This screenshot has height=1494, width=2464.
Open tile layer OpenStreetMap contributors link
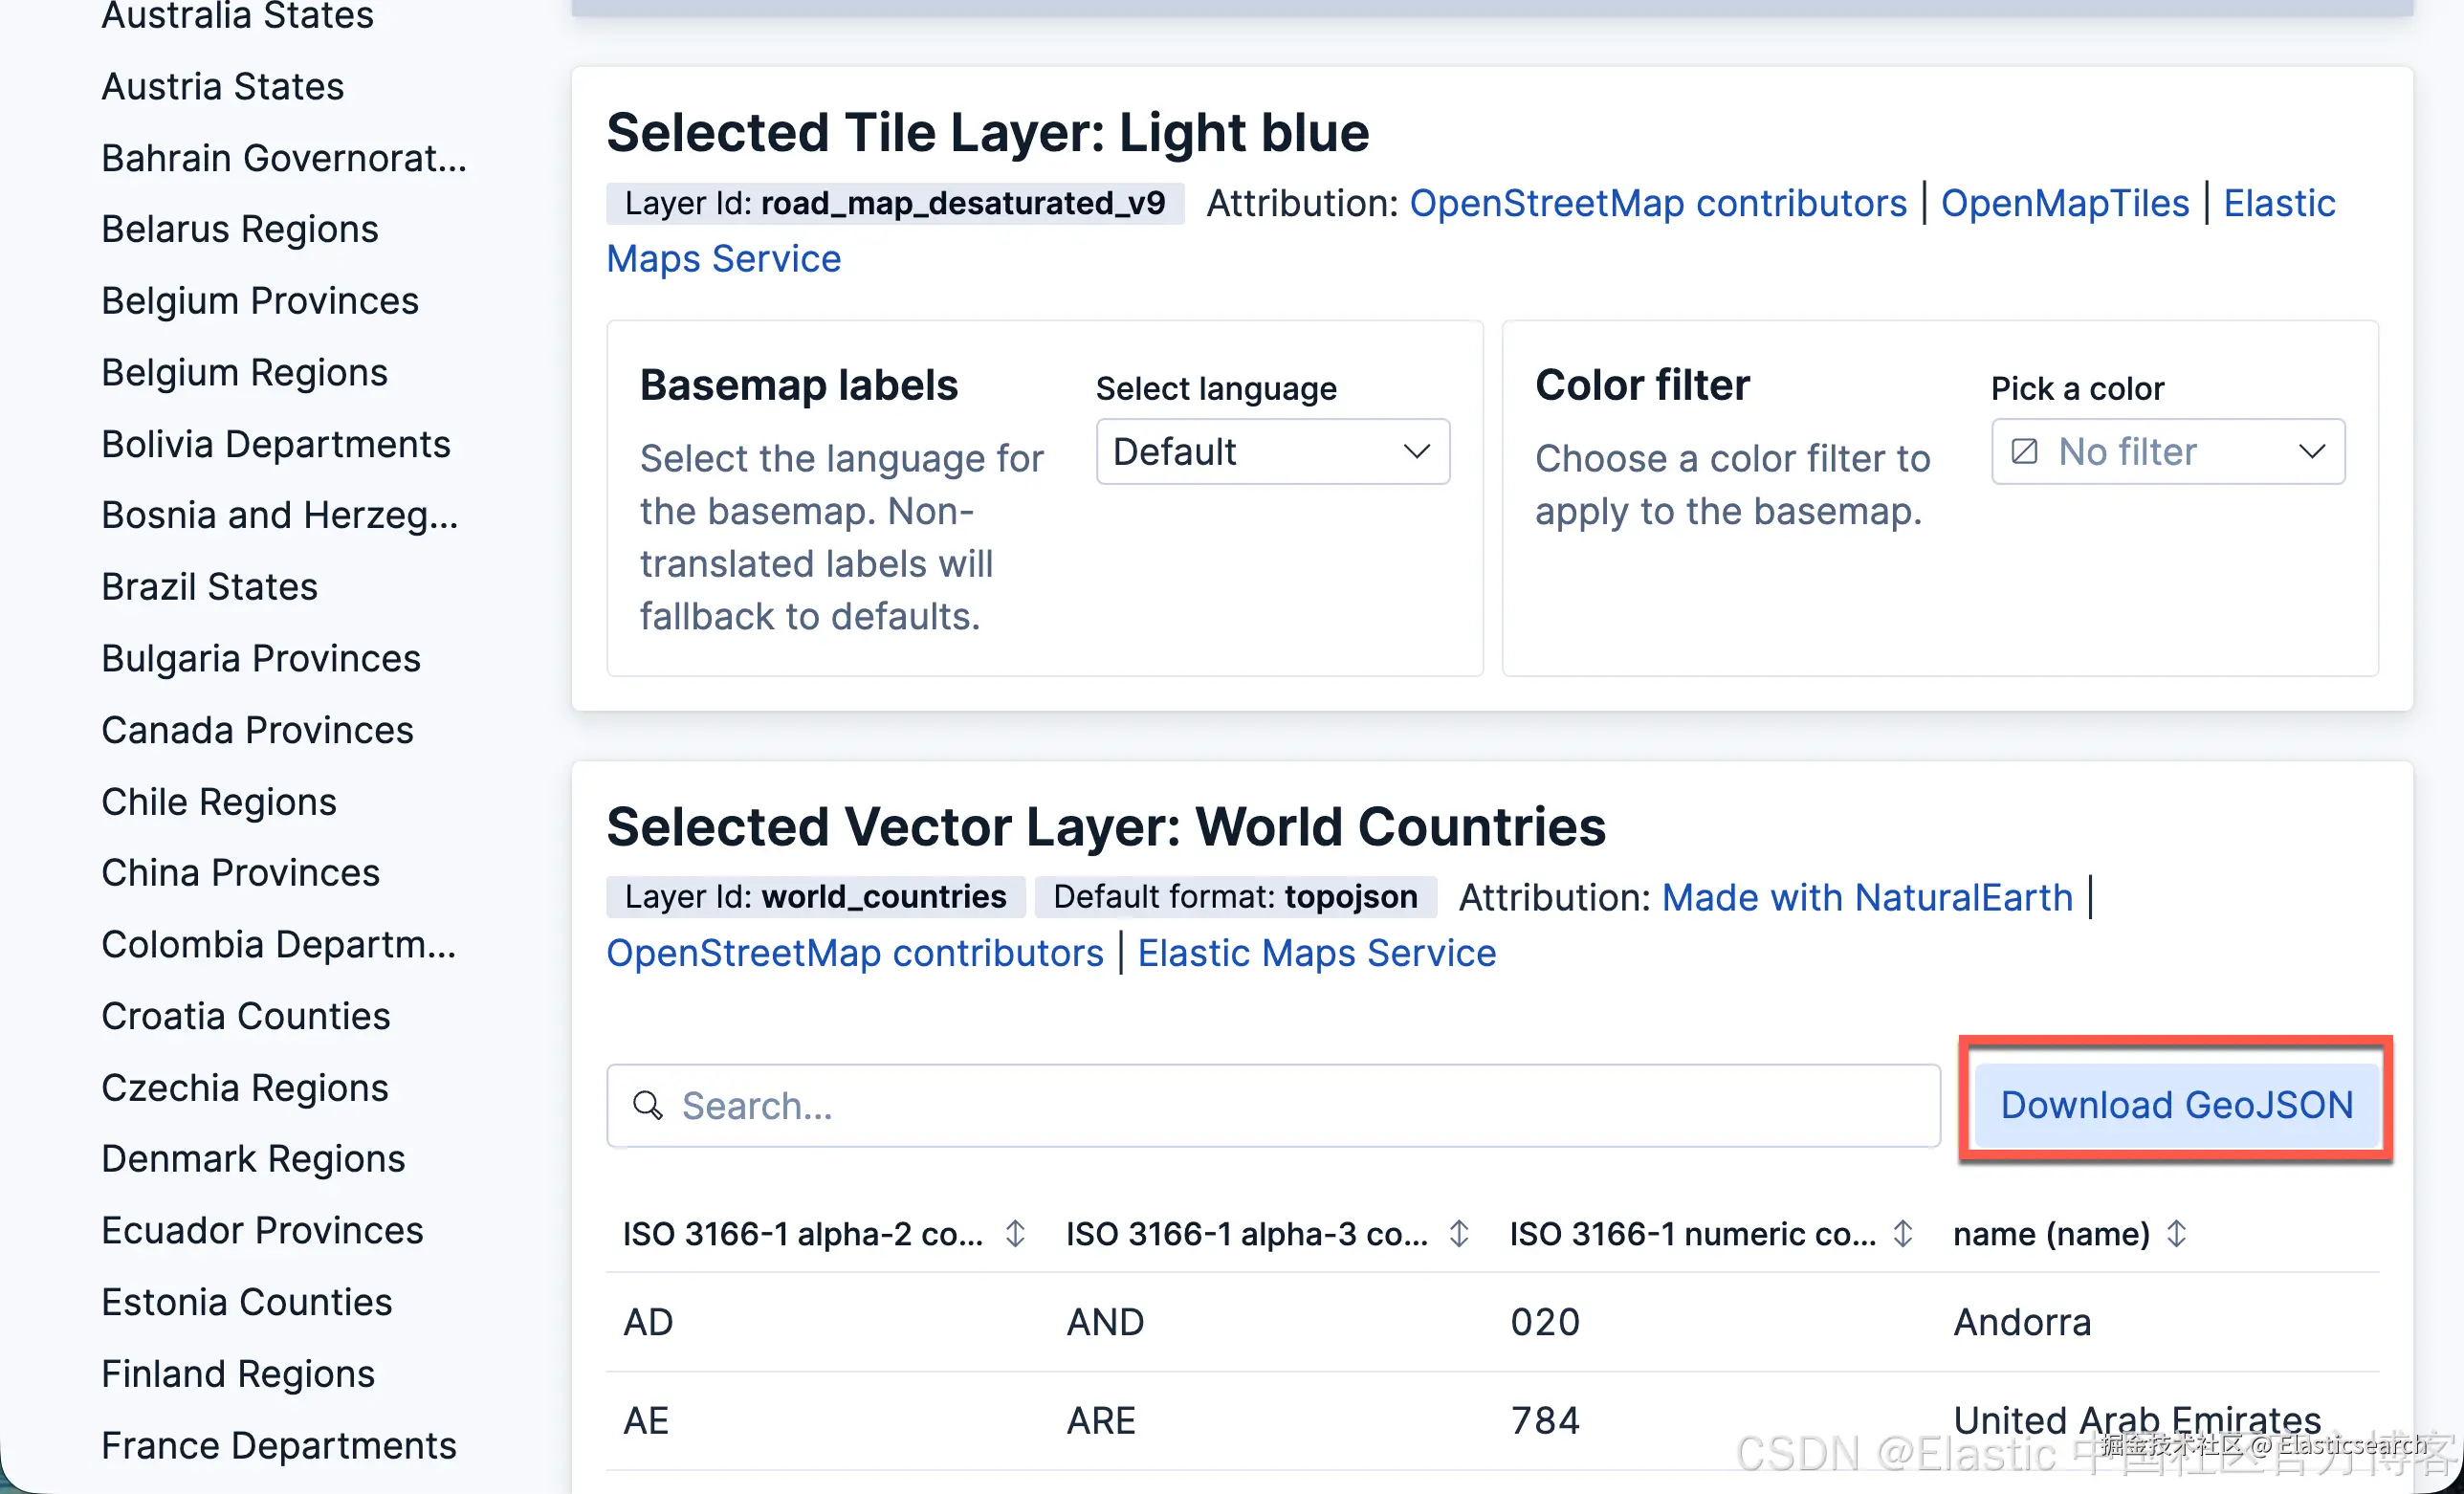point(1658,203)
